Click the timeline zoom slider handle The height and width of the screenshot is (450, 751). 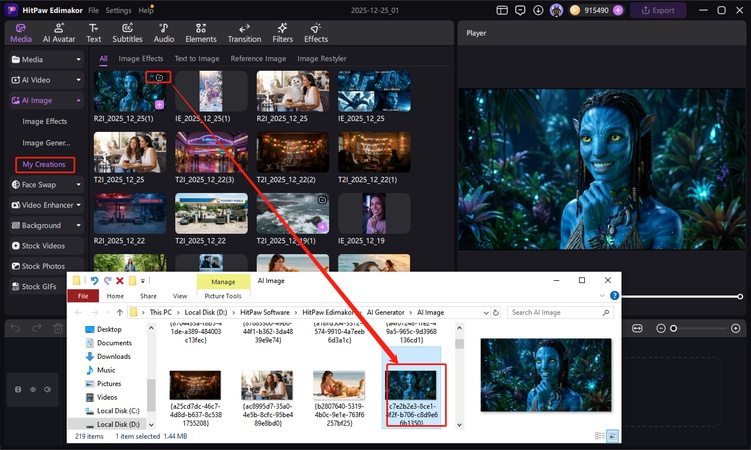(674, 328)
